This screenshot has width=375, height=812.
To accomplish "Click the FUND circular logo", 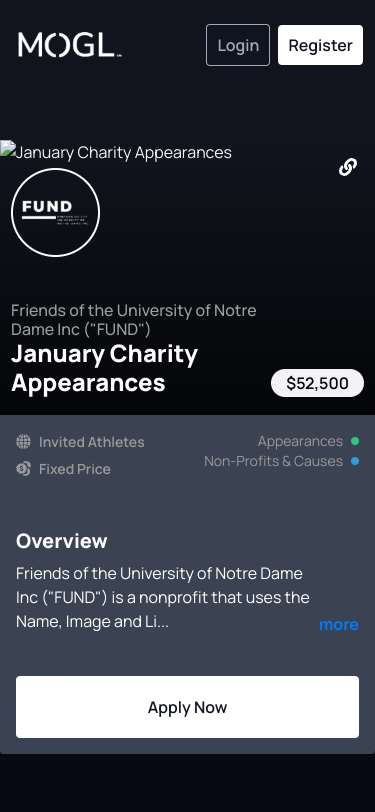I will pyautogui.click(x=55, y=212).
